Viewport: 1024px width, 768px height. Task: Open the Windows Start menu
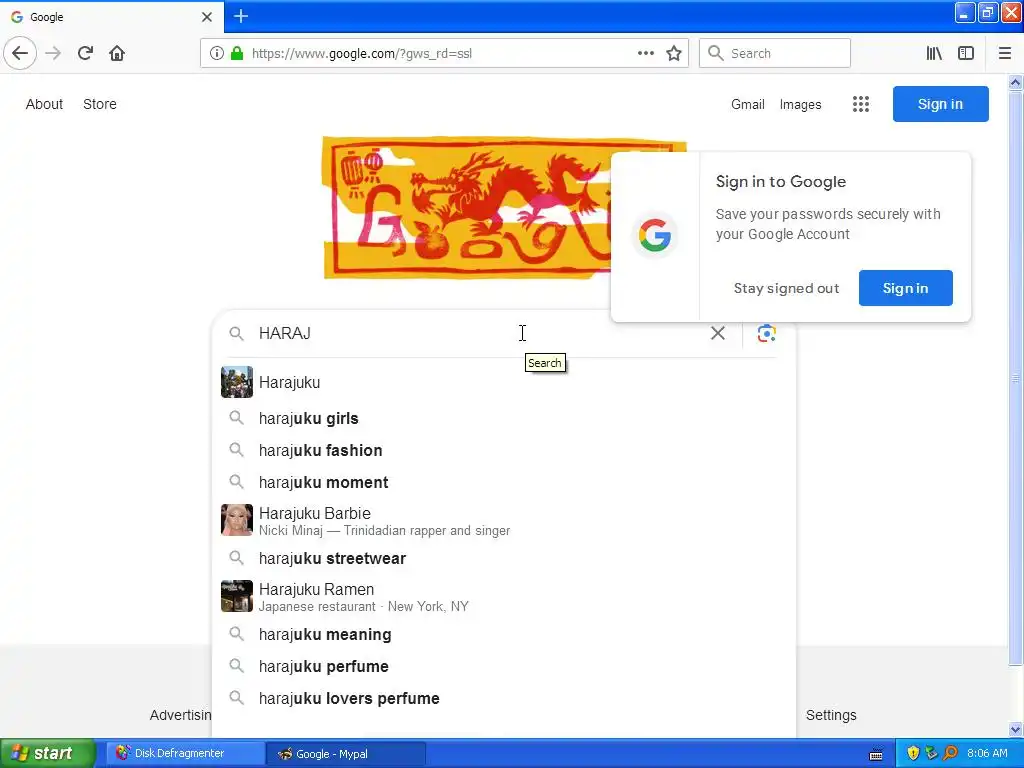(48, 753)
